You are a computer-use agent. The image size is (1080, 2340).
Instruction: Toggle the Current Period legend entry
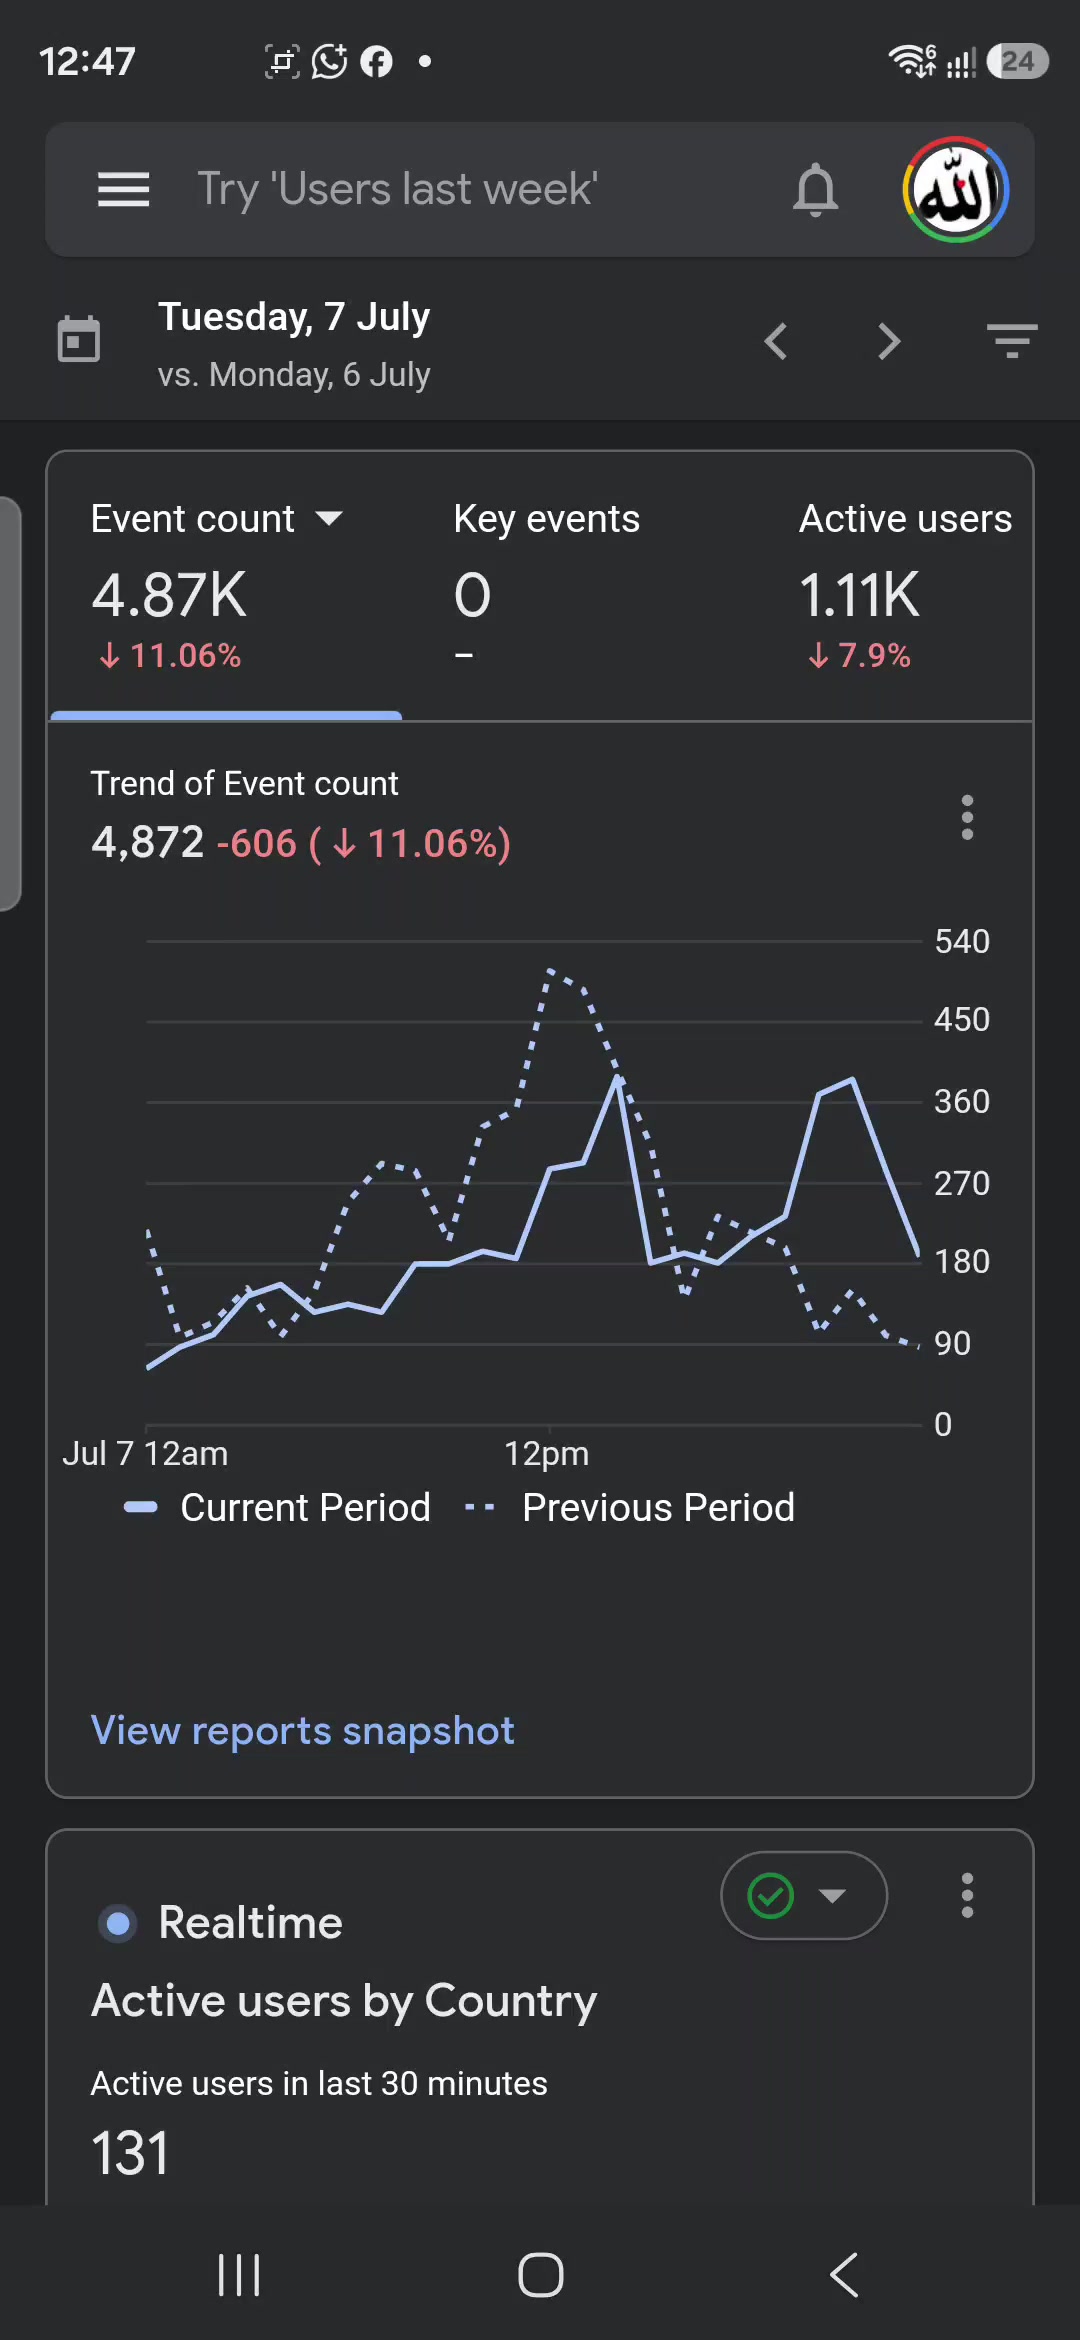point(277,1507)
